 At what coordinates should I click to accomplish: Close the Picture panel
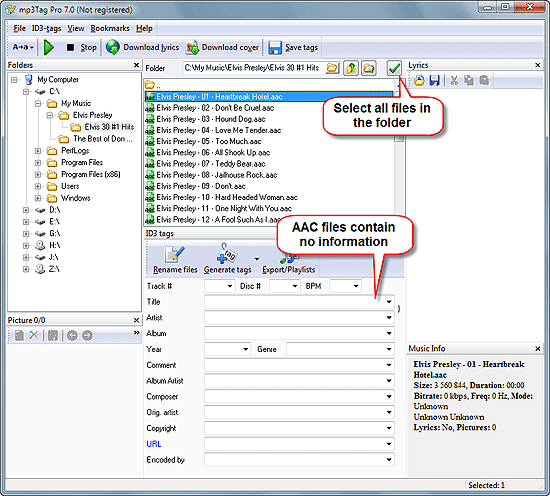point(136,320)
